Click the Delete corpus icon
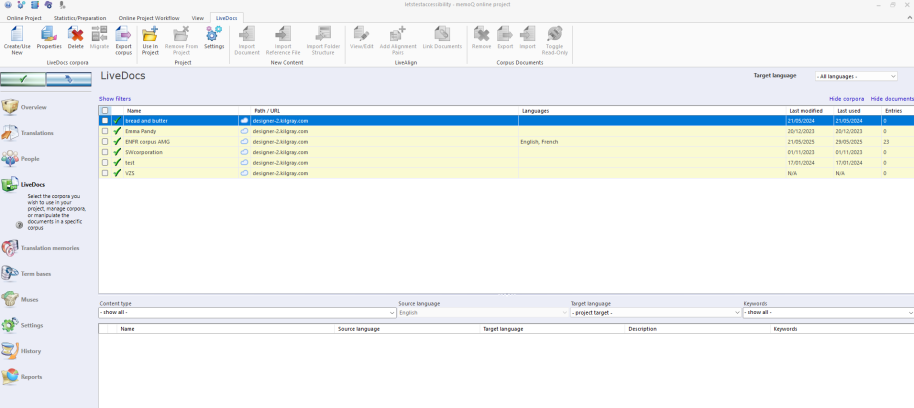This screenshot has height=408, width=914. (x=75, y=37)
